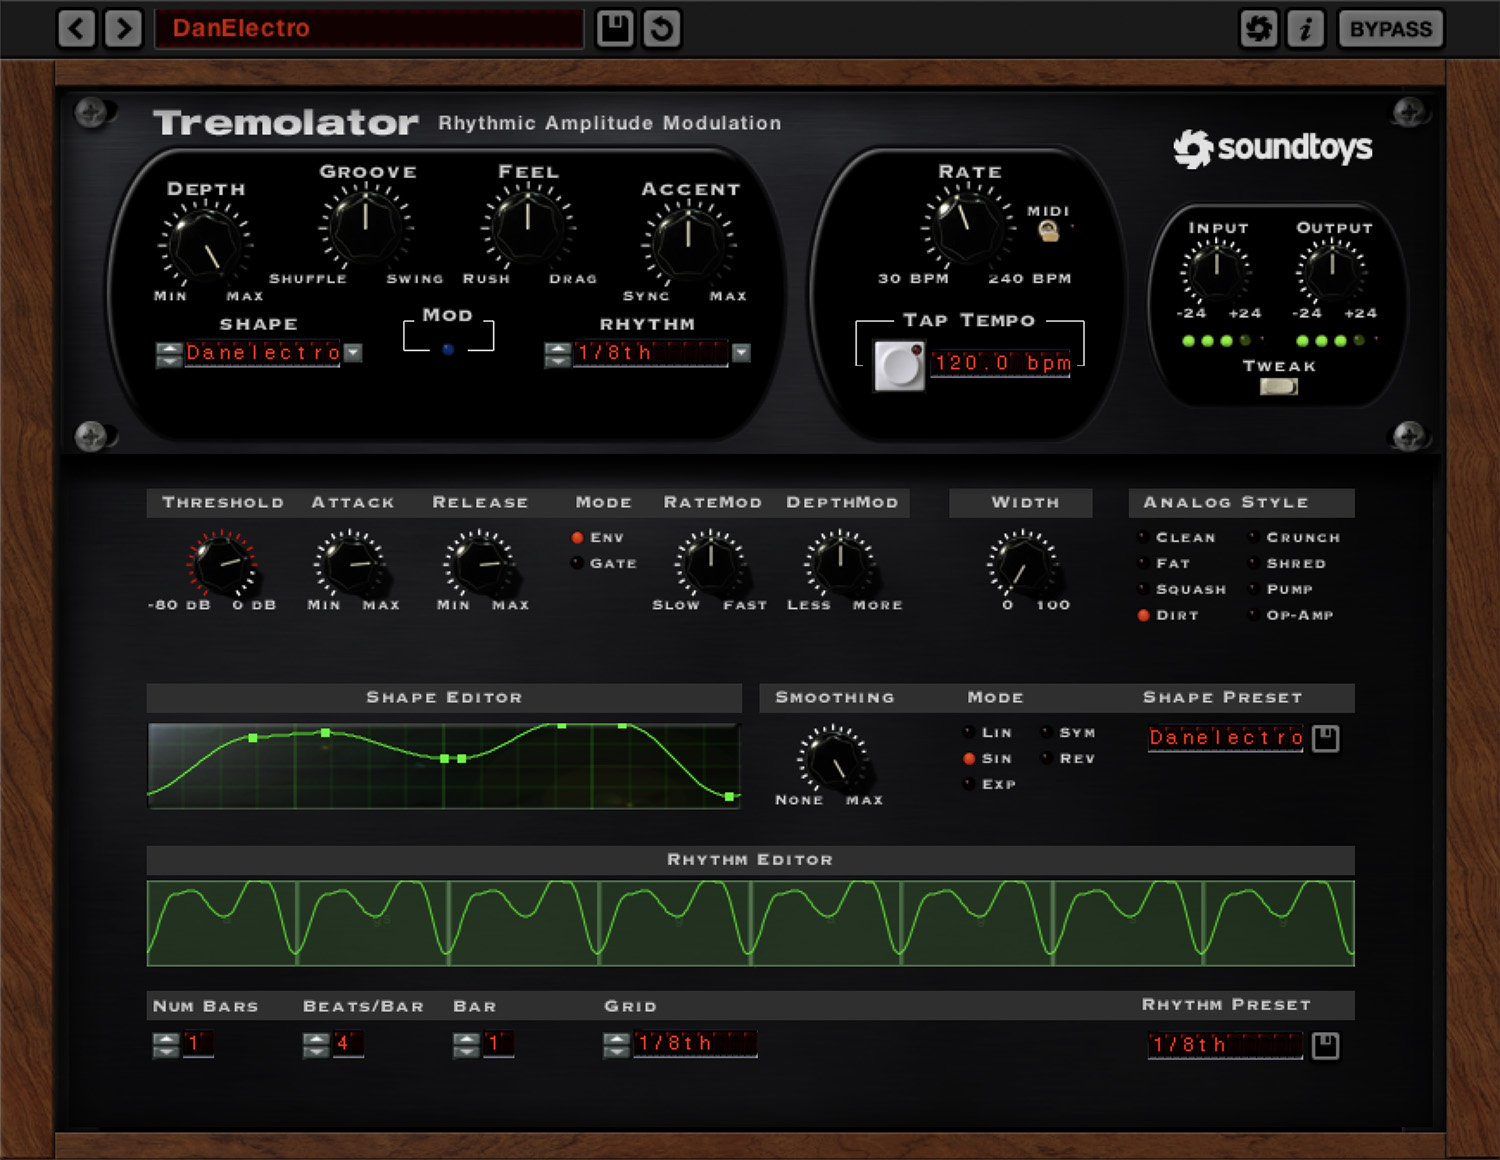Viewport: 1500px width, 1160px height.
Task: Click the Danelectro shape name field
Action: coord(263,353)
